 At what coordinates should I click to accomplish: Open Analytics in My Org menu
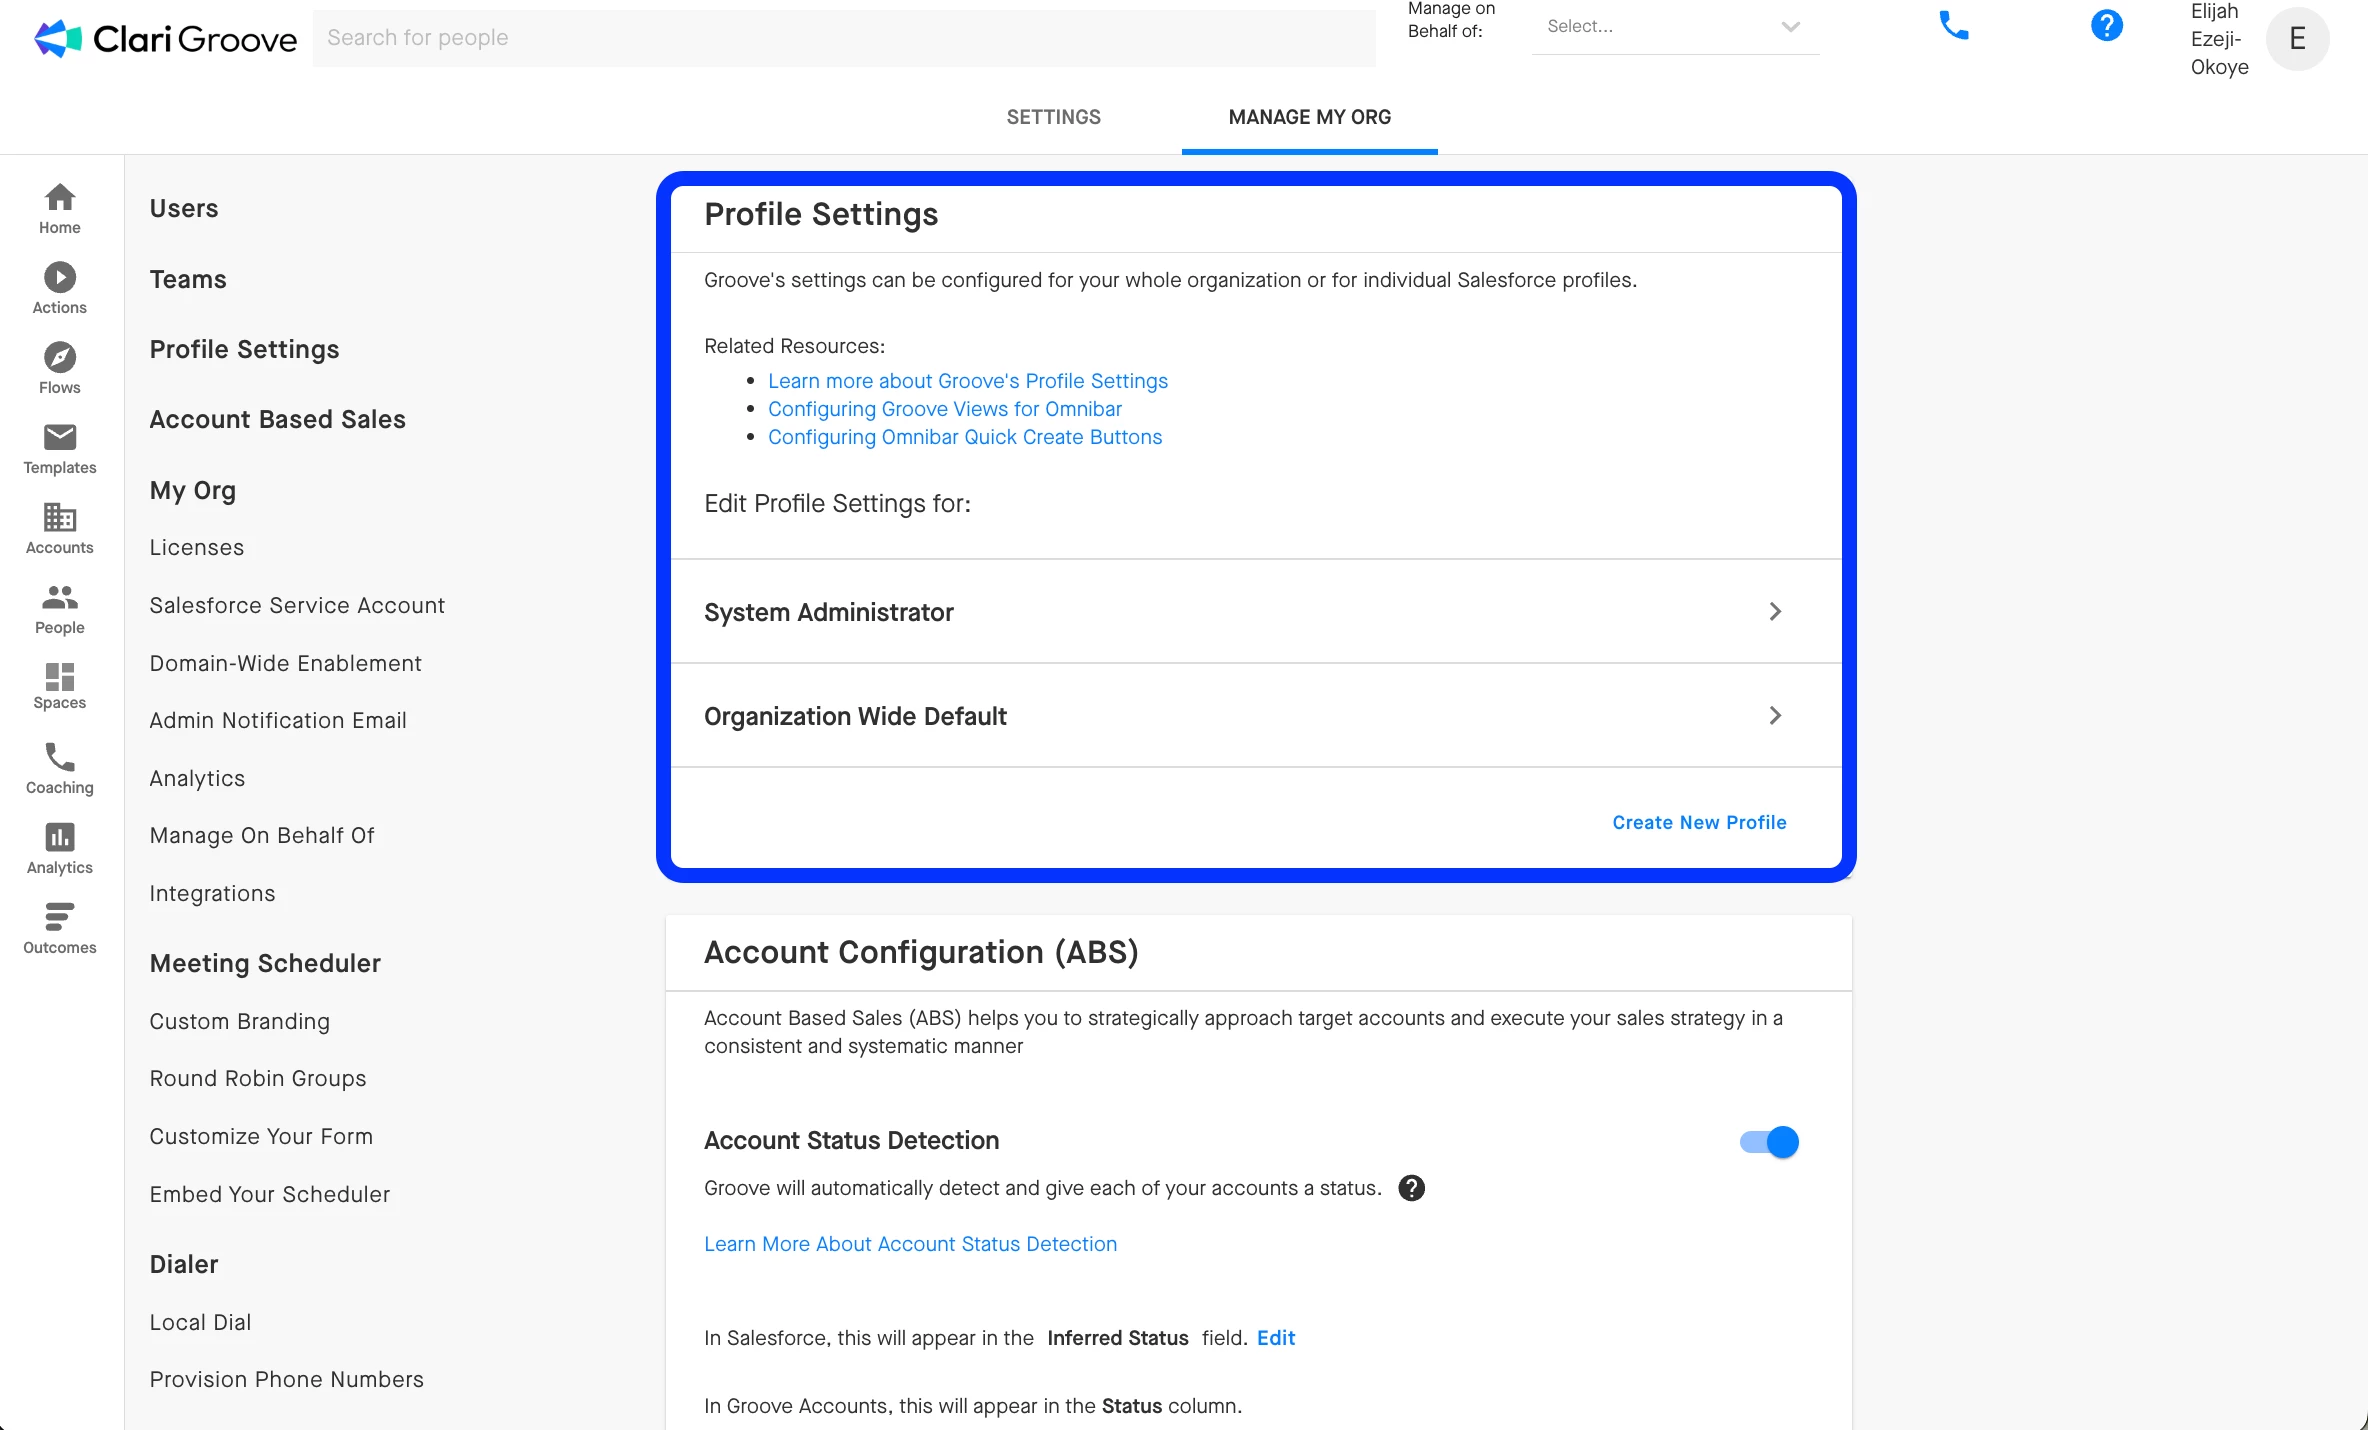pos(197,778)
